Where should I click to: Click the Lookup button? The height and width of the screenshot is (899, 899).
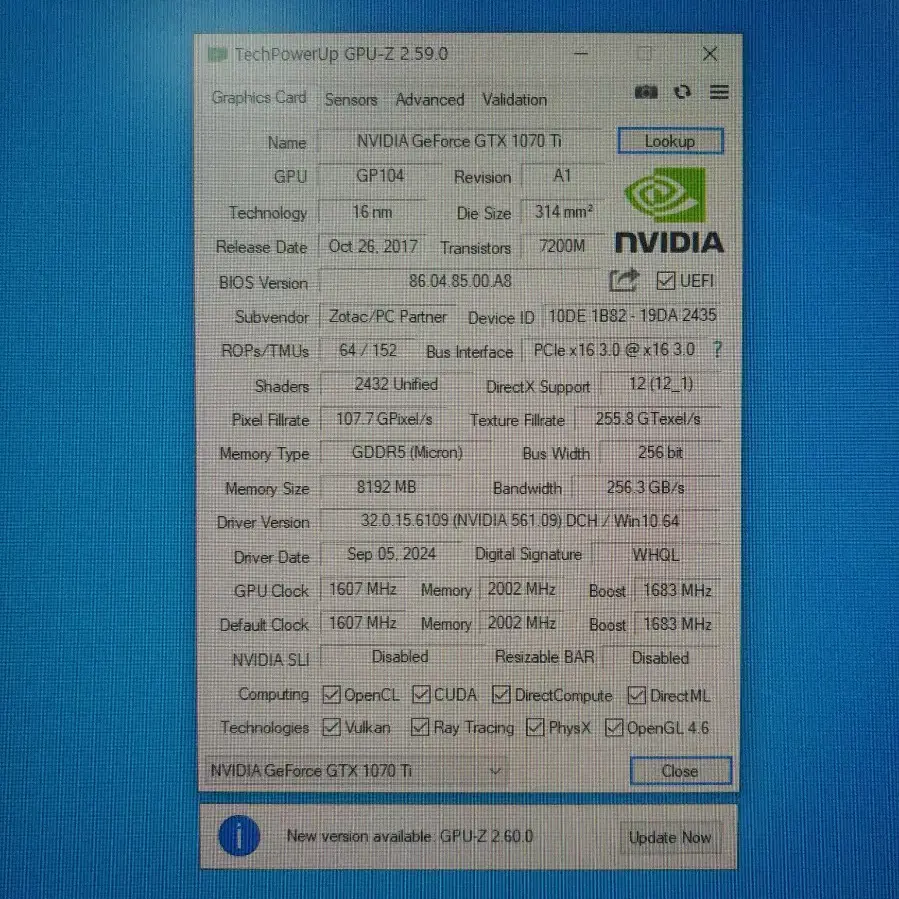tap(670, 141)
